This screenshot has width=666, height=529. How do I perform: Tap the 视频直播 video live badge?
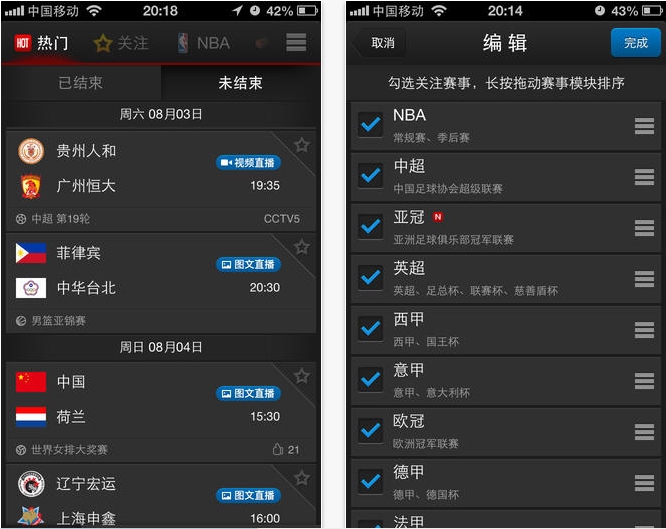point(248,162)
